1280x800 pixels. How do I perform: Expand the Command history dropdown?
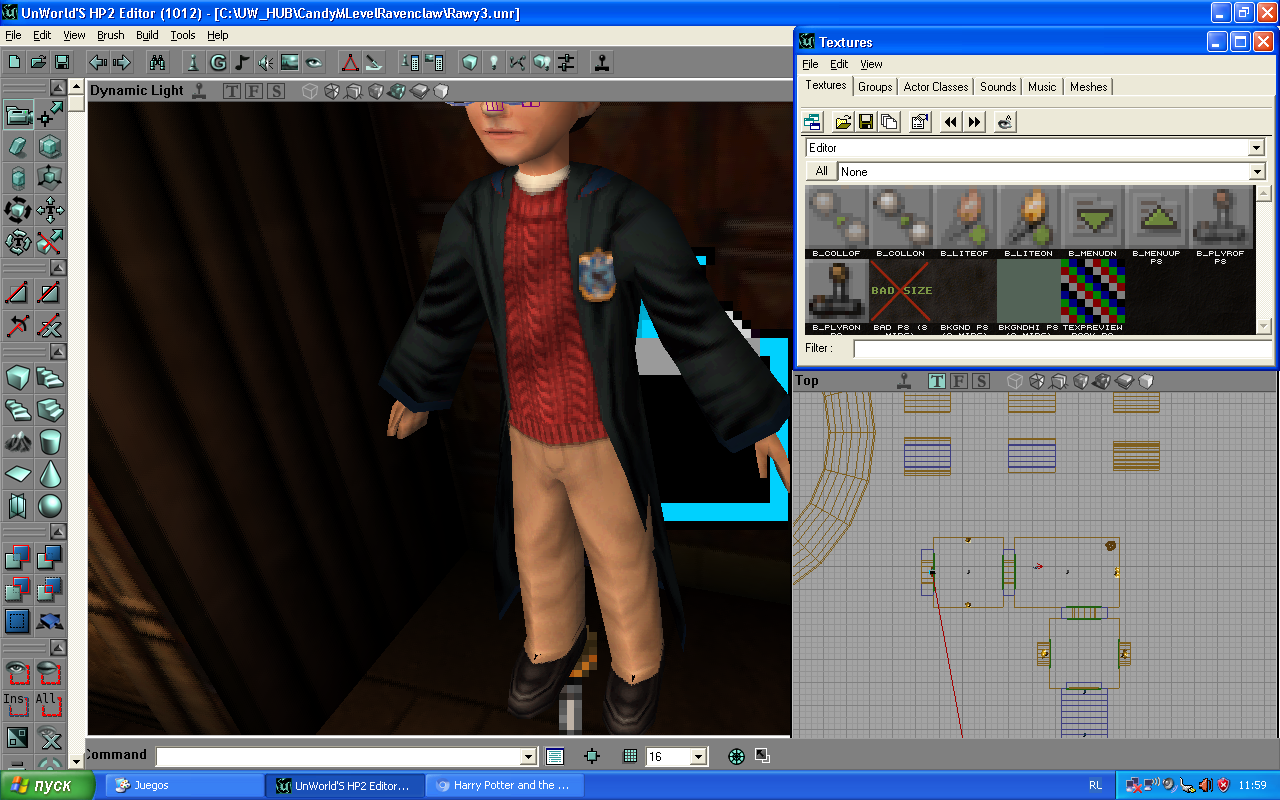529,757
